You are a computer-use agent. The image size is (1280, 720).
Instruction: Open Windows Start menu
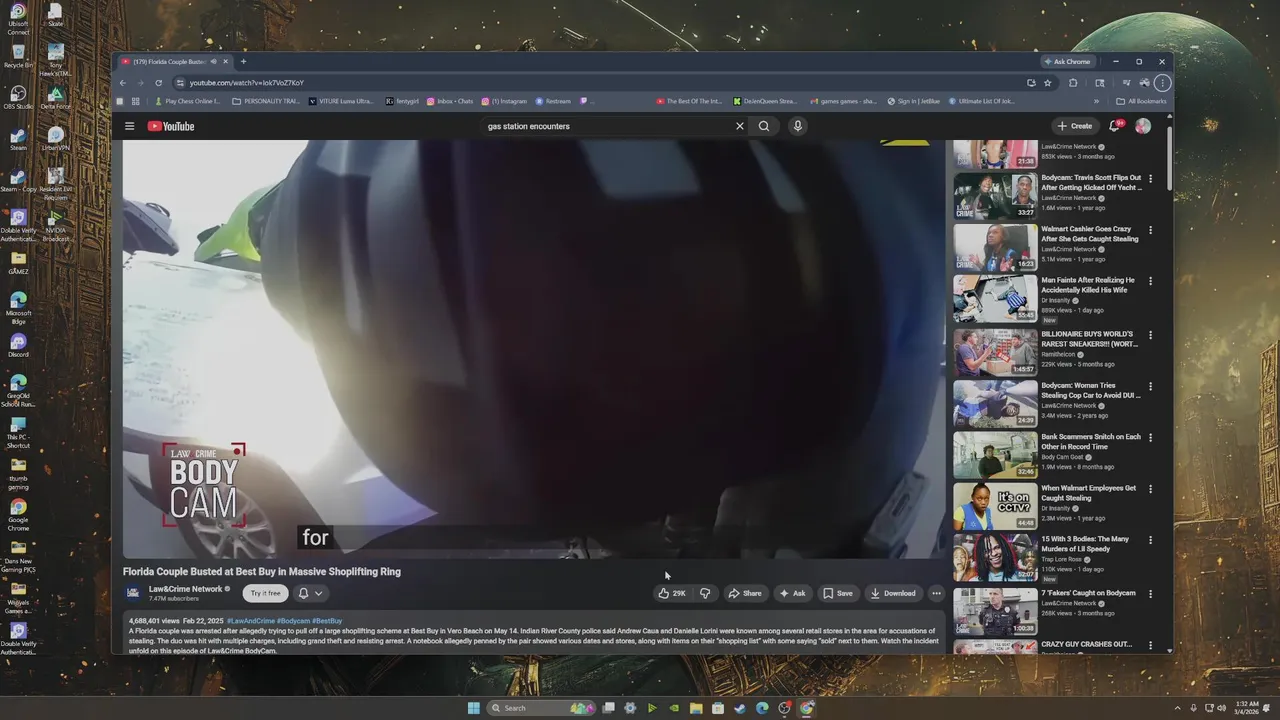[x=473, y=708]
